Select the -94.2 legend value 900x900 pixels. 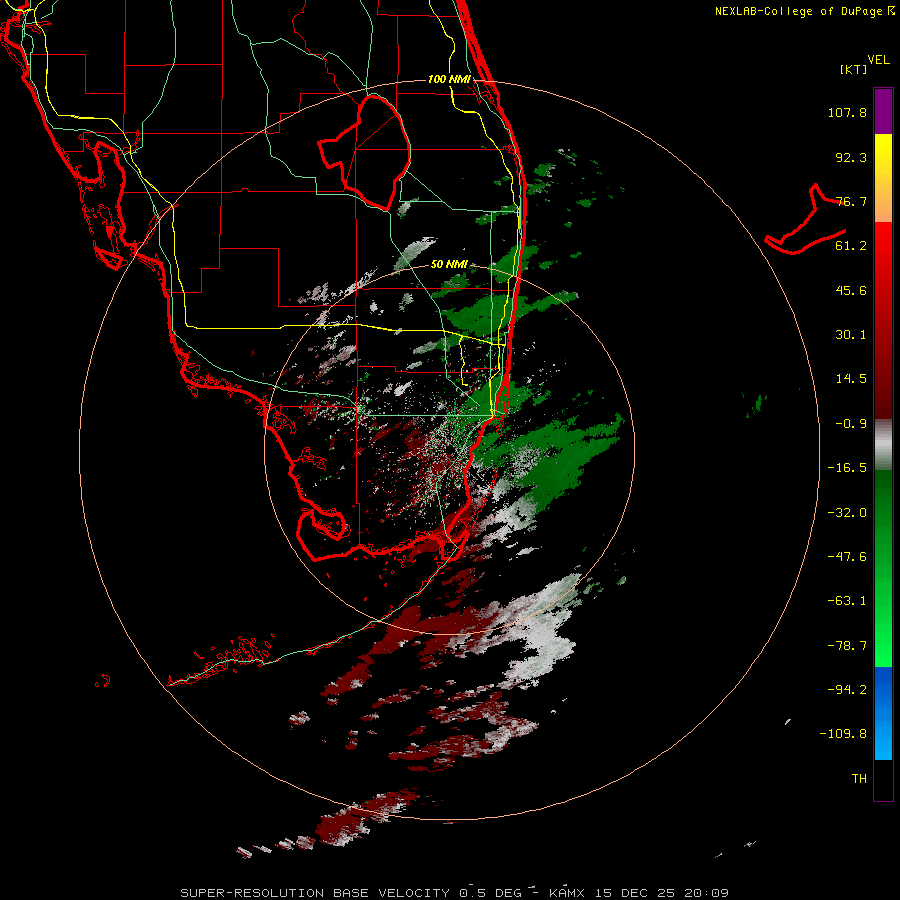(x=847, y=690)
